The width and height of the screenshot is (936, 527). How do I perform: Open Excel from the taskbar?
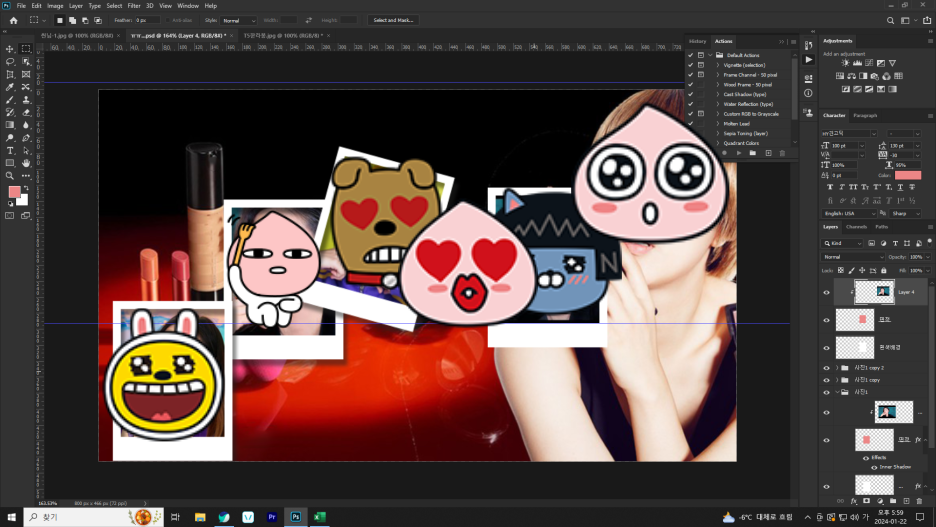(x=320, y=517)
